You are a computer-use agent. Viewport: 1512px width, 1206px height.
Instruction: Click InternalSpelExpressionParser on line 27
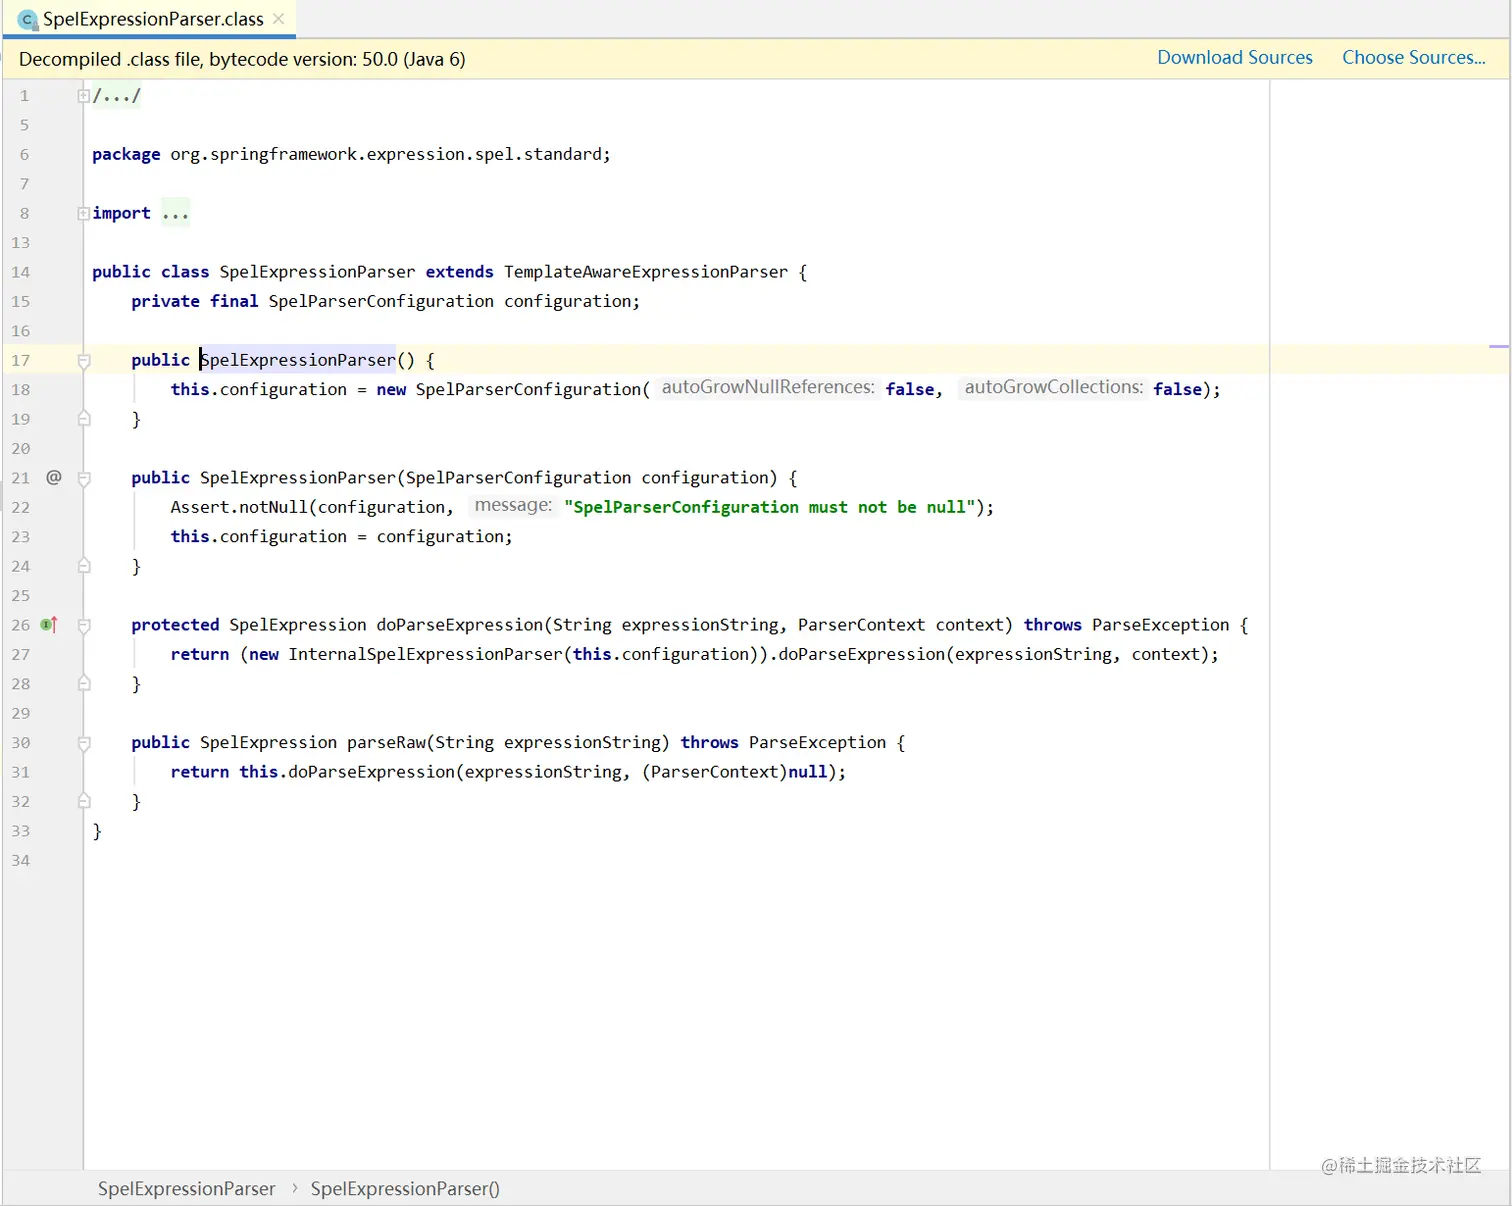[x=425, y=654]
